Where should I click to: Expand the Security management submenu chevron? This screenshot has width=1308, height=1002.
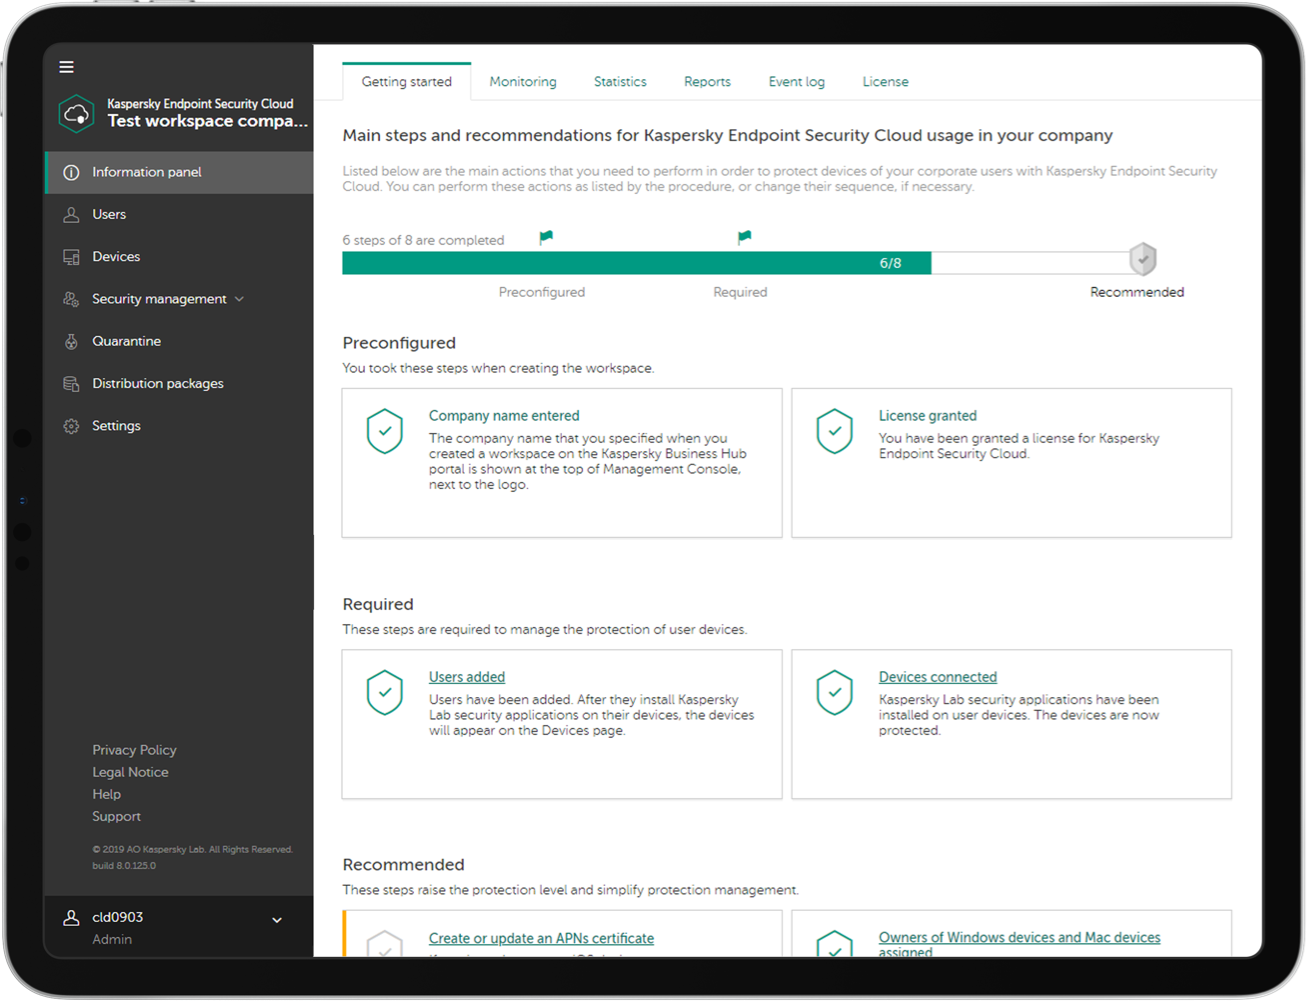pyautogui.click(x=240, y=299)
